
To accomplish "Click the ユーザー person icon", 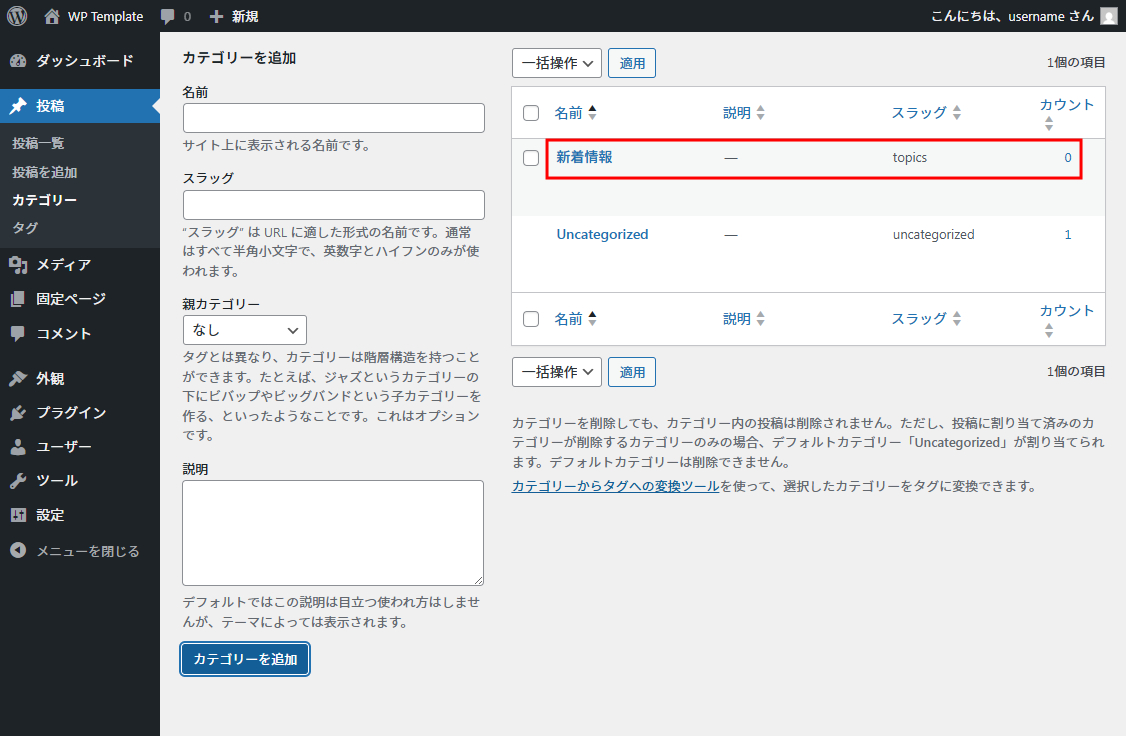I will [x=18, y=447].
